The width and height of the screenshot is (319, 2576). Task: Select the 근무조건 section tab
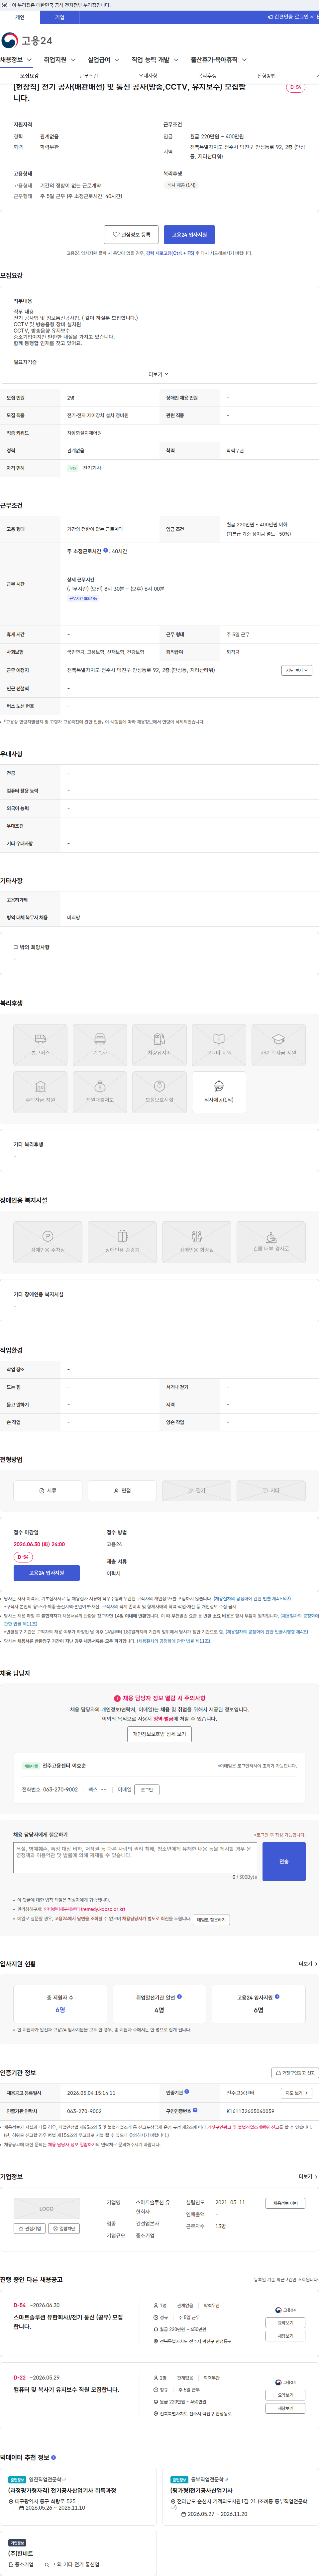pos(89,76)
